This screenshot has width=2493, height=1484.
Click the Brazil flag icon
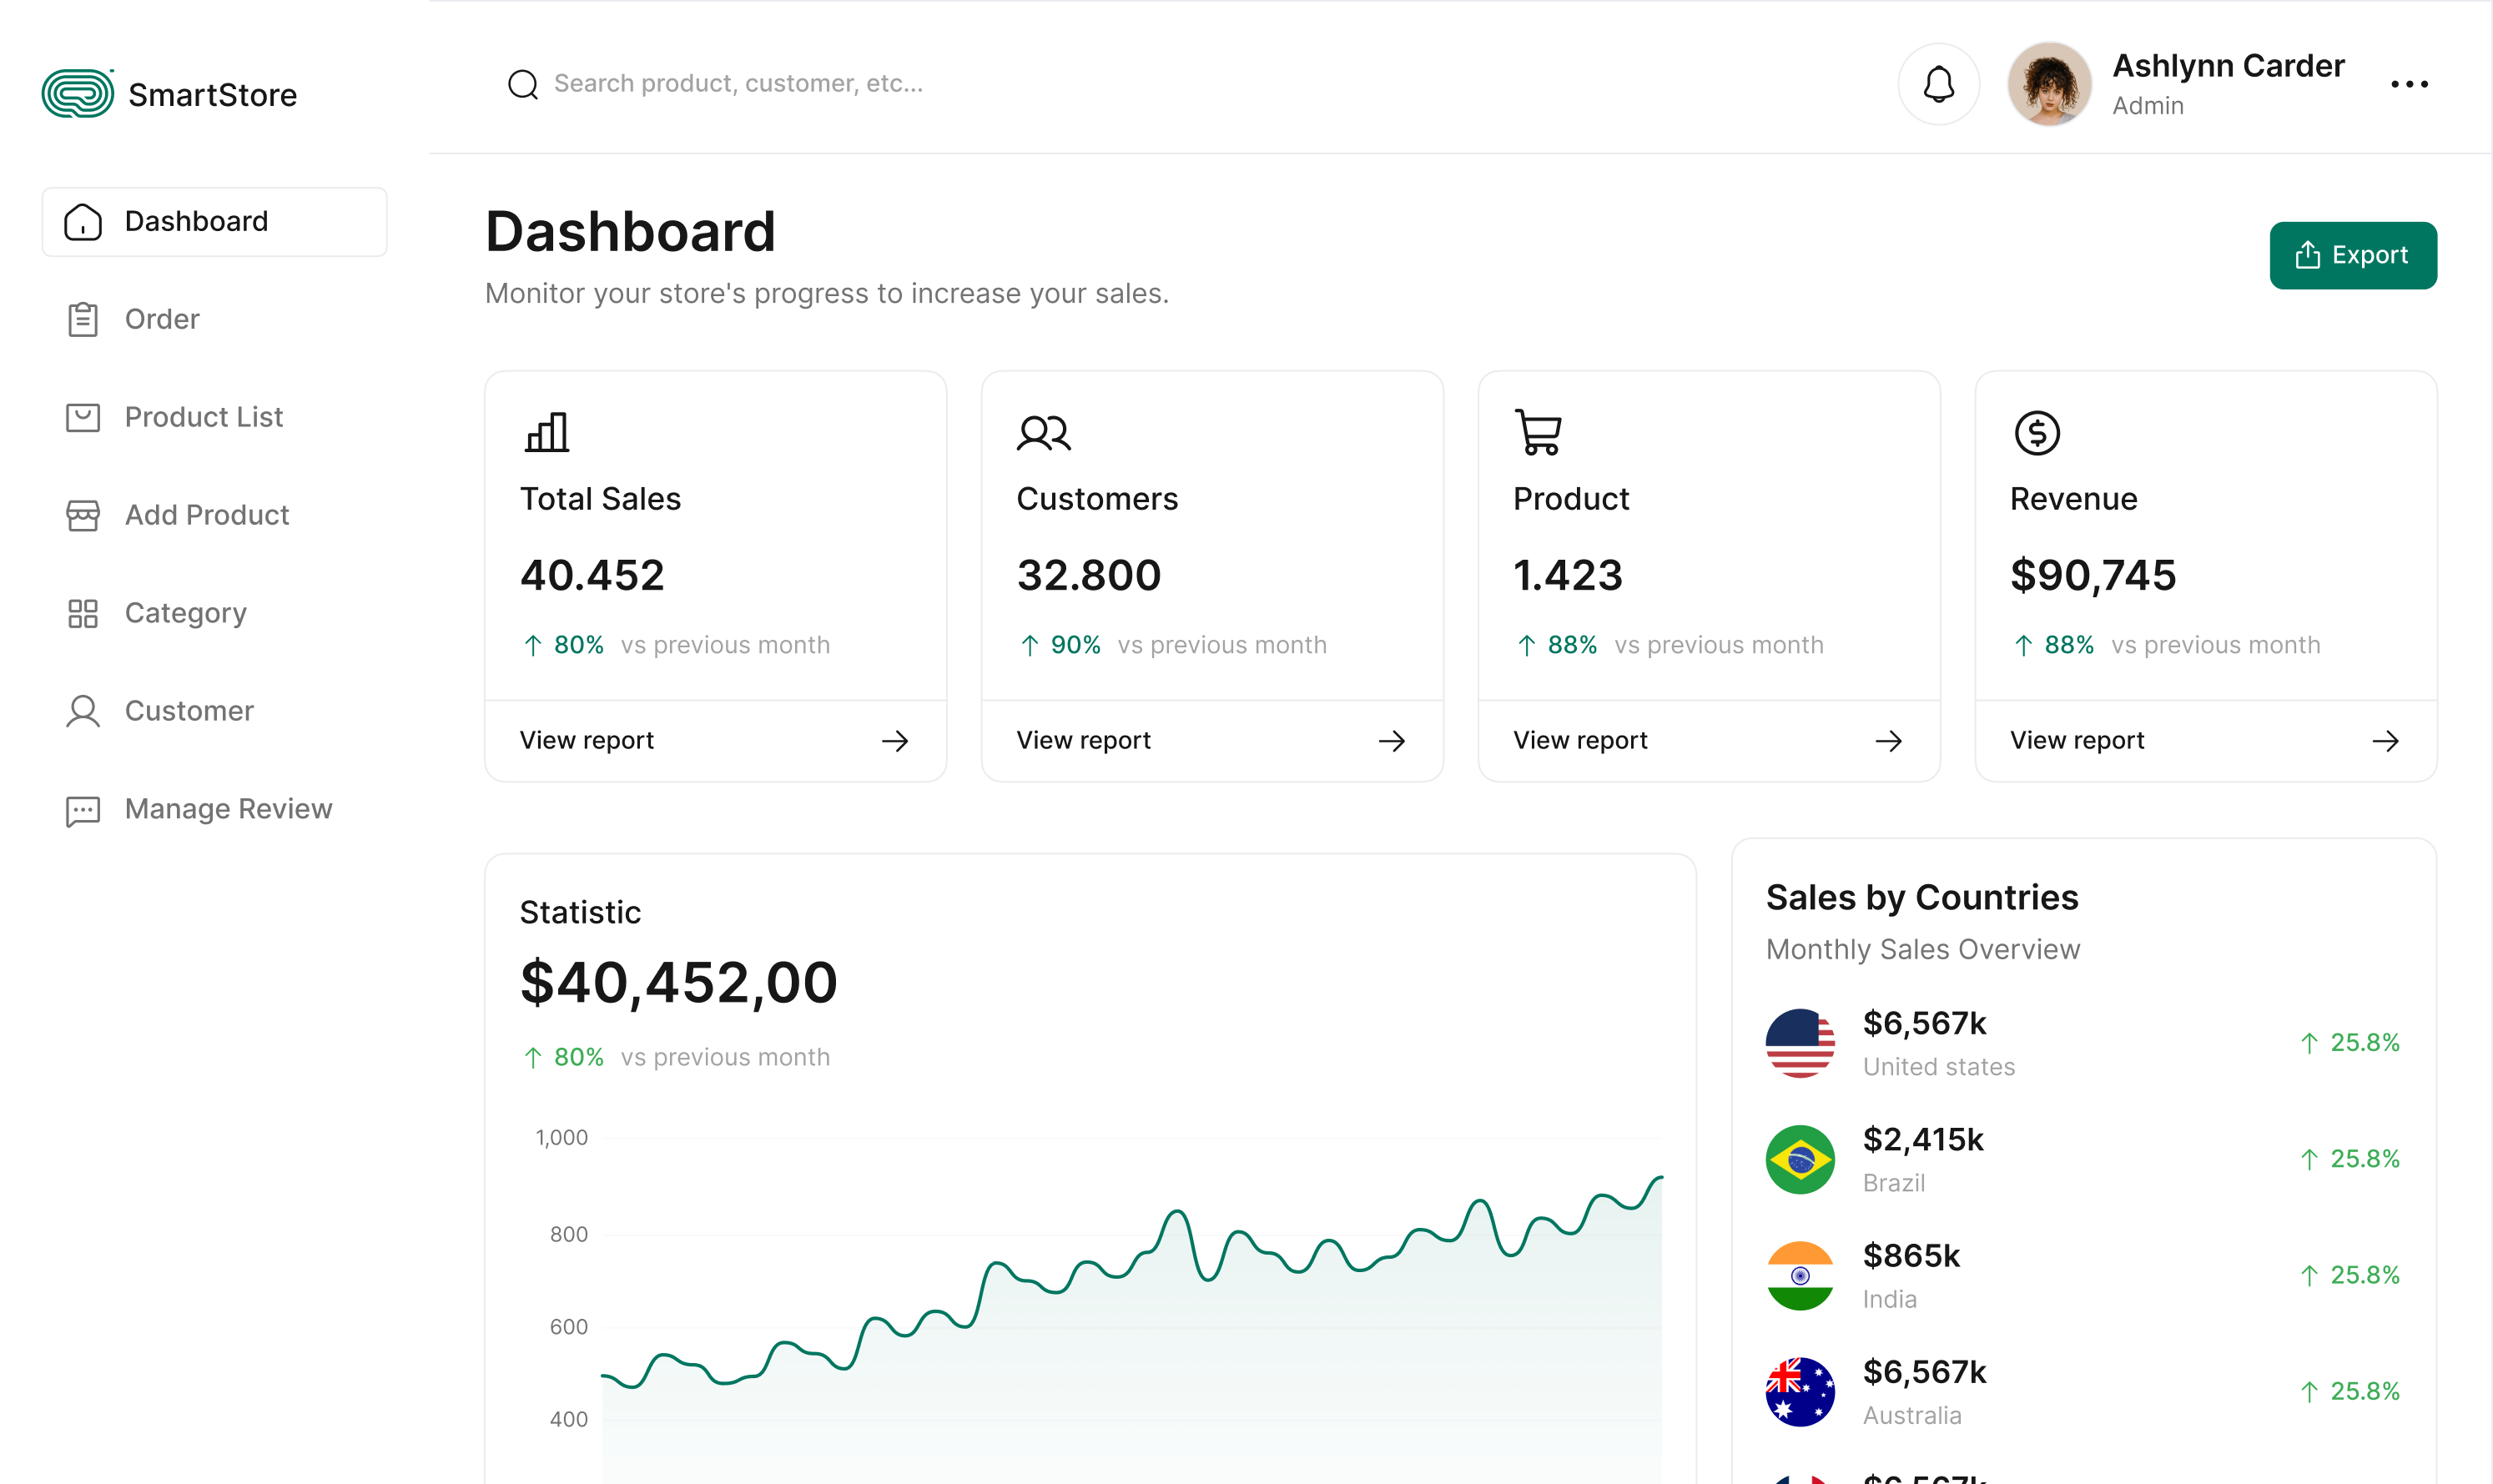1800,1160
